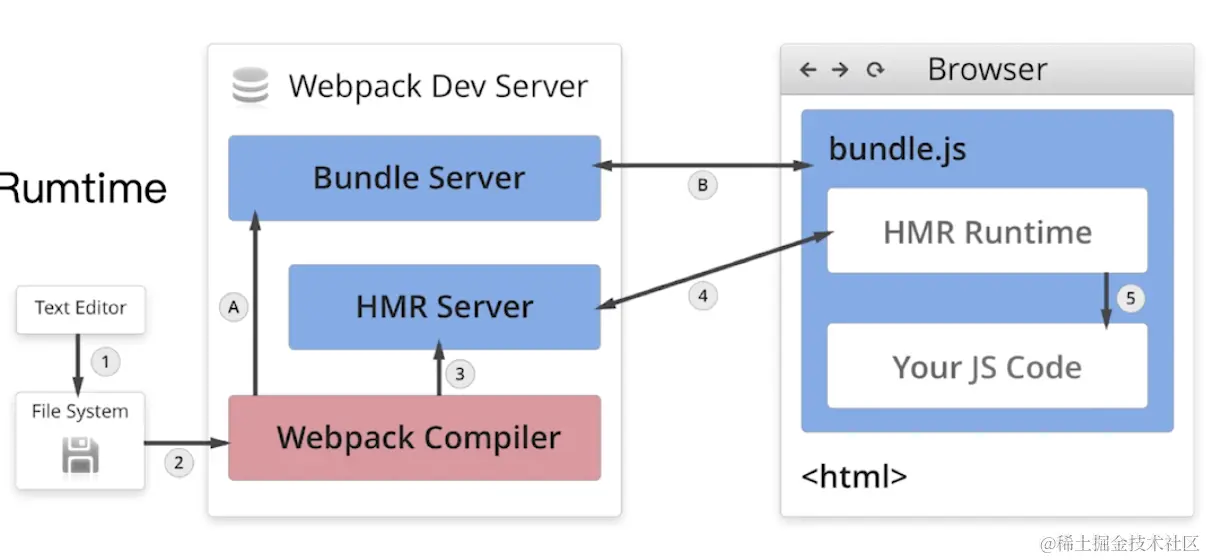Click the browser reload icon
Viewport: 1206px width, 560px height.
click(x=875, y=70)
